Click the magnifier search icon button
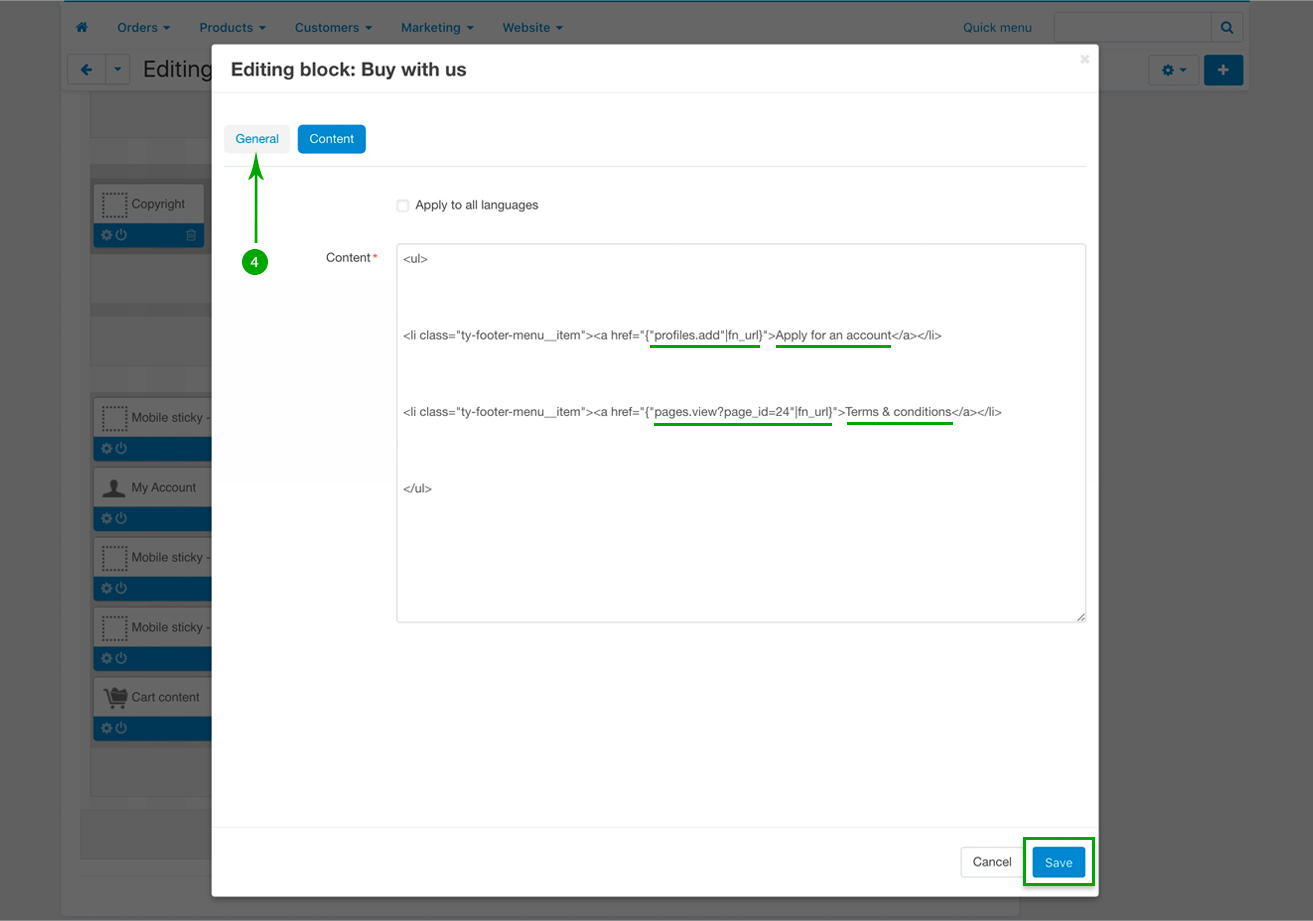 coord(1227,27)
